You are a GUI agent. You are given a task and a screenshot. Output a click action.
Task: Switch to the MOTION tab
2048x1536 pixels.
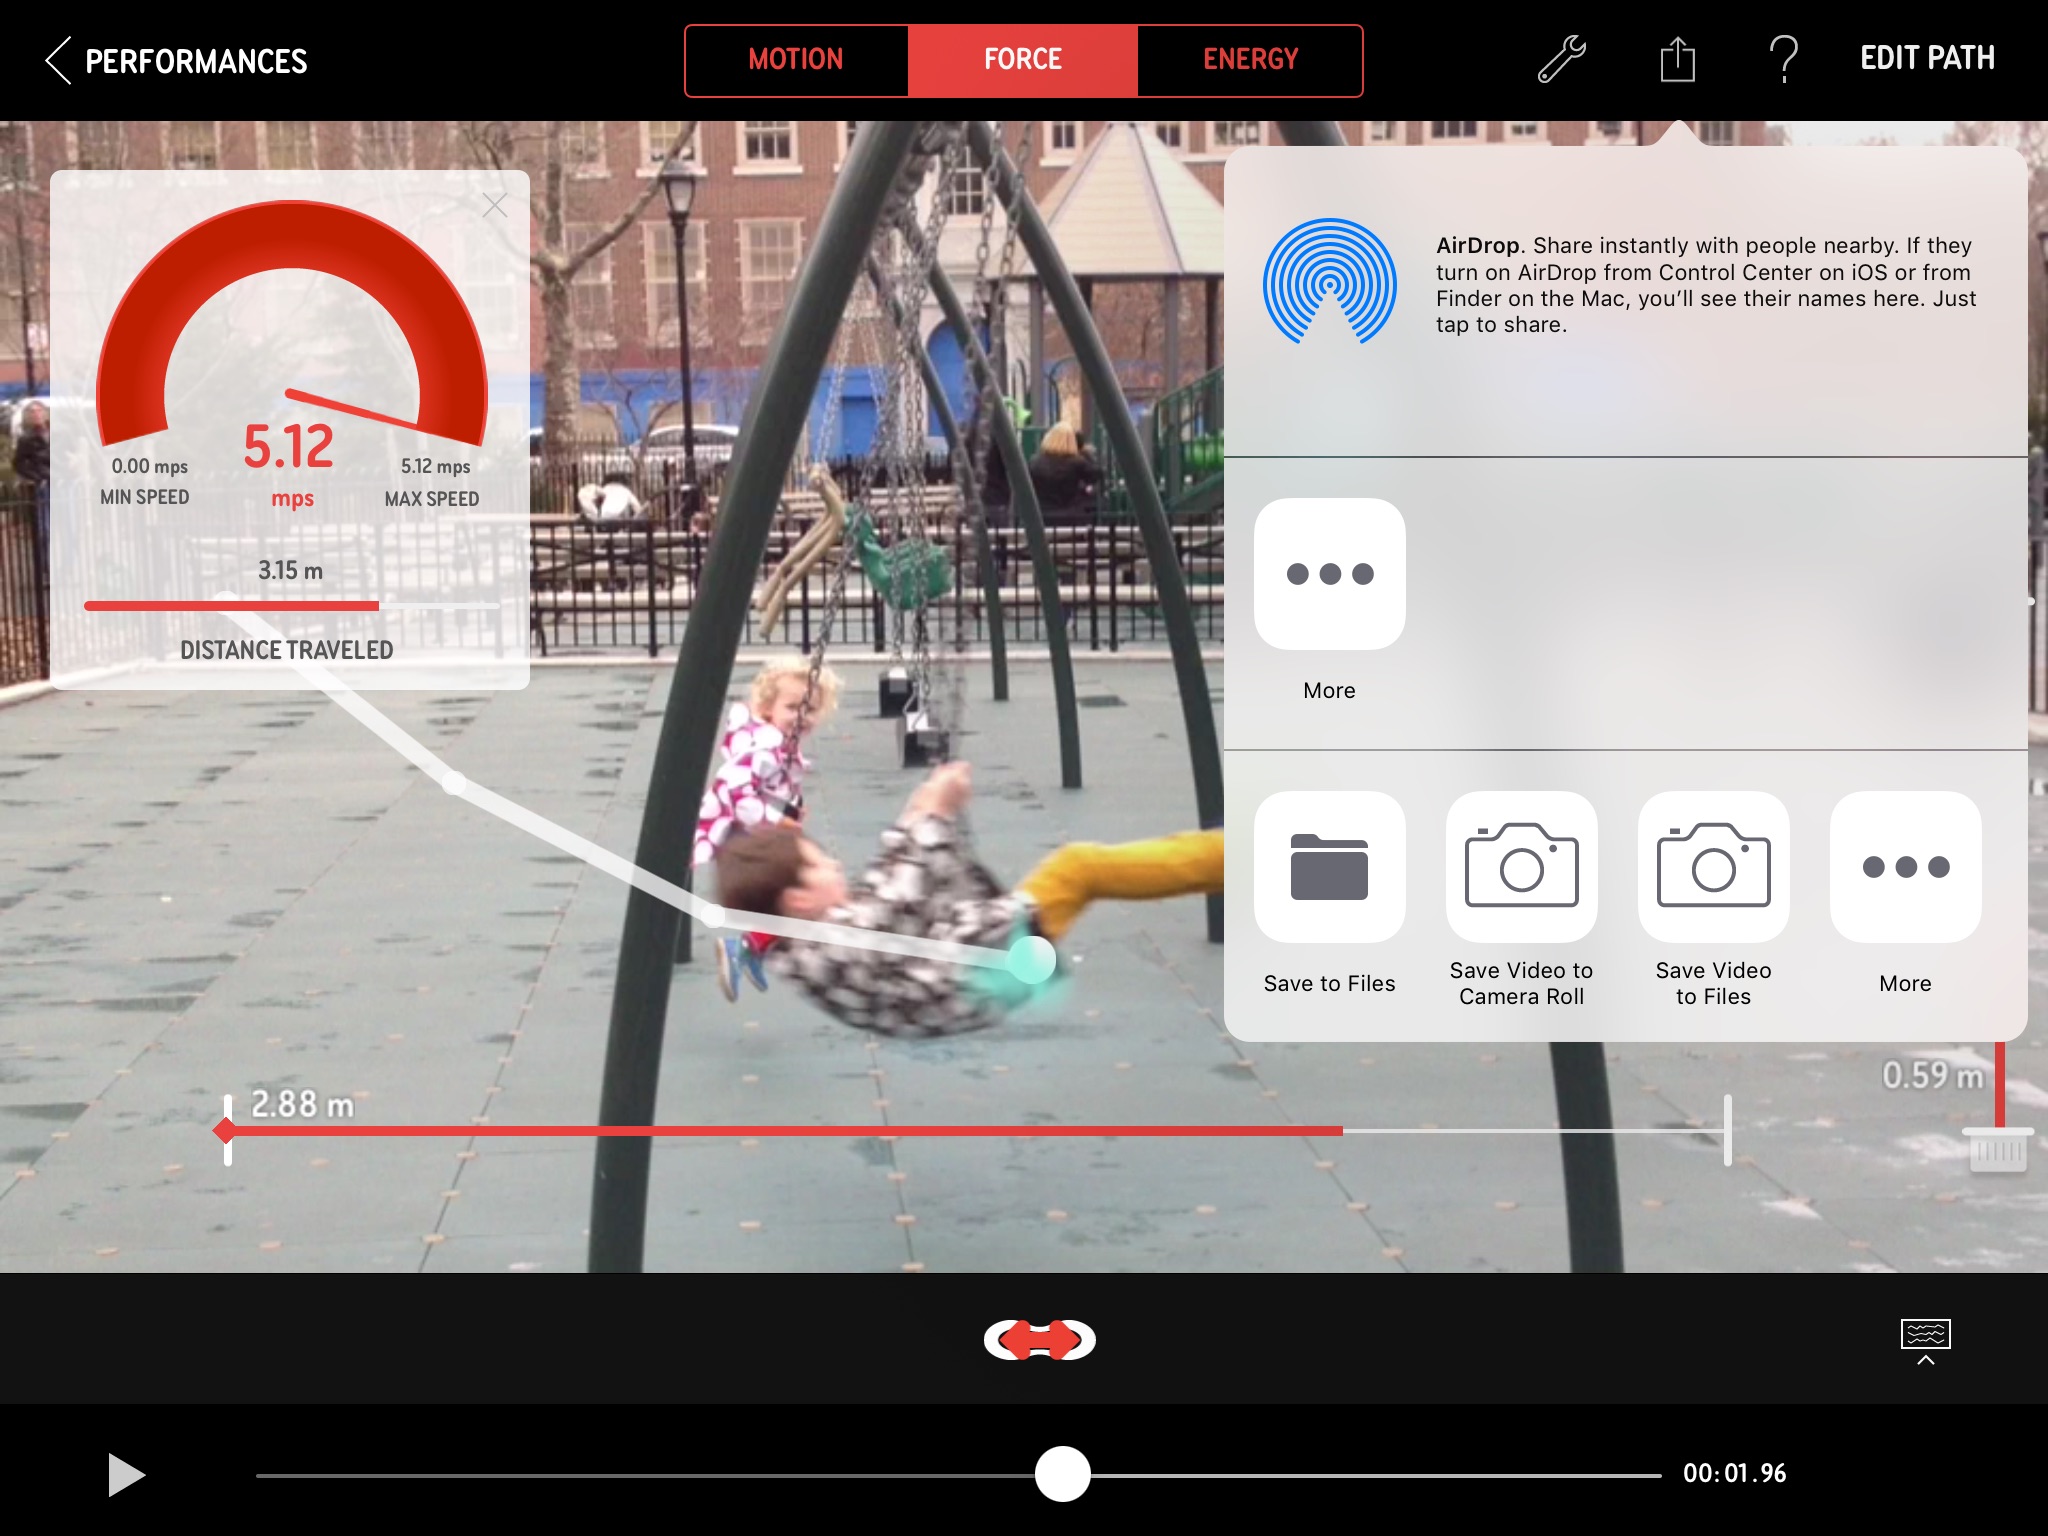pos(796,60)
